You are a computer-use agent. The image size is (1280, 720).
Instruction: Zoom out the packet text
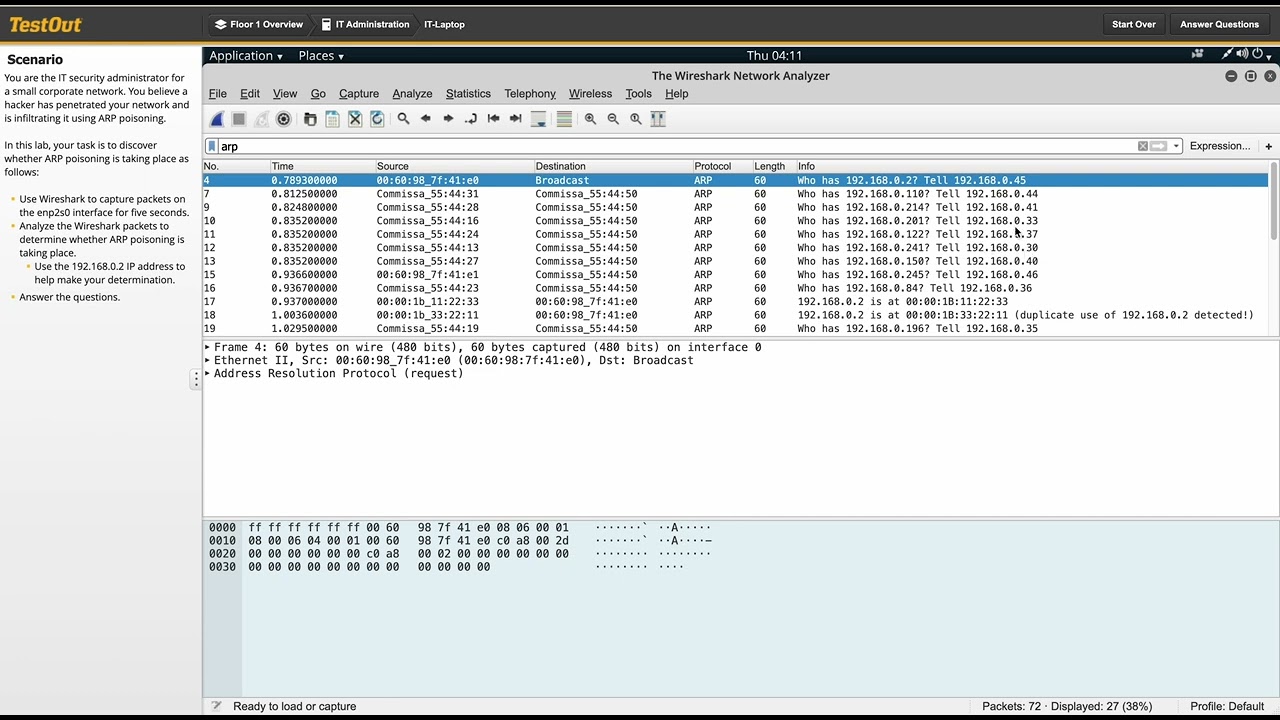[x=613, y=119]
